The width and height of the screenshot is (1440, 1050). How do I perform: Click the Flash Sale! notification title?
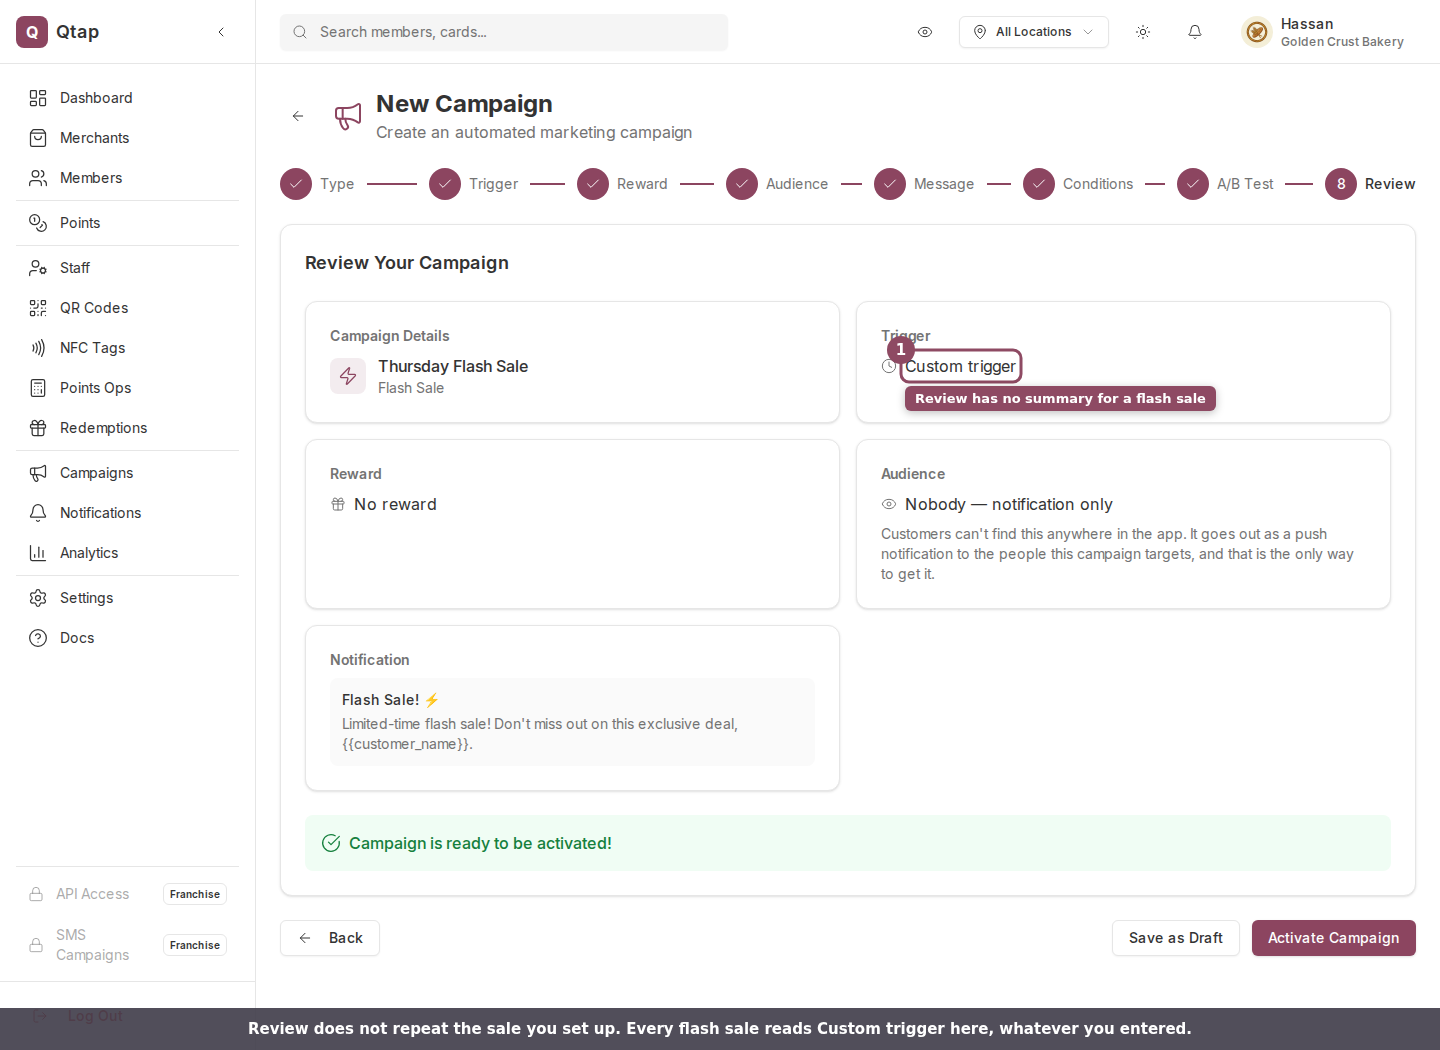(x=391, y=700)
